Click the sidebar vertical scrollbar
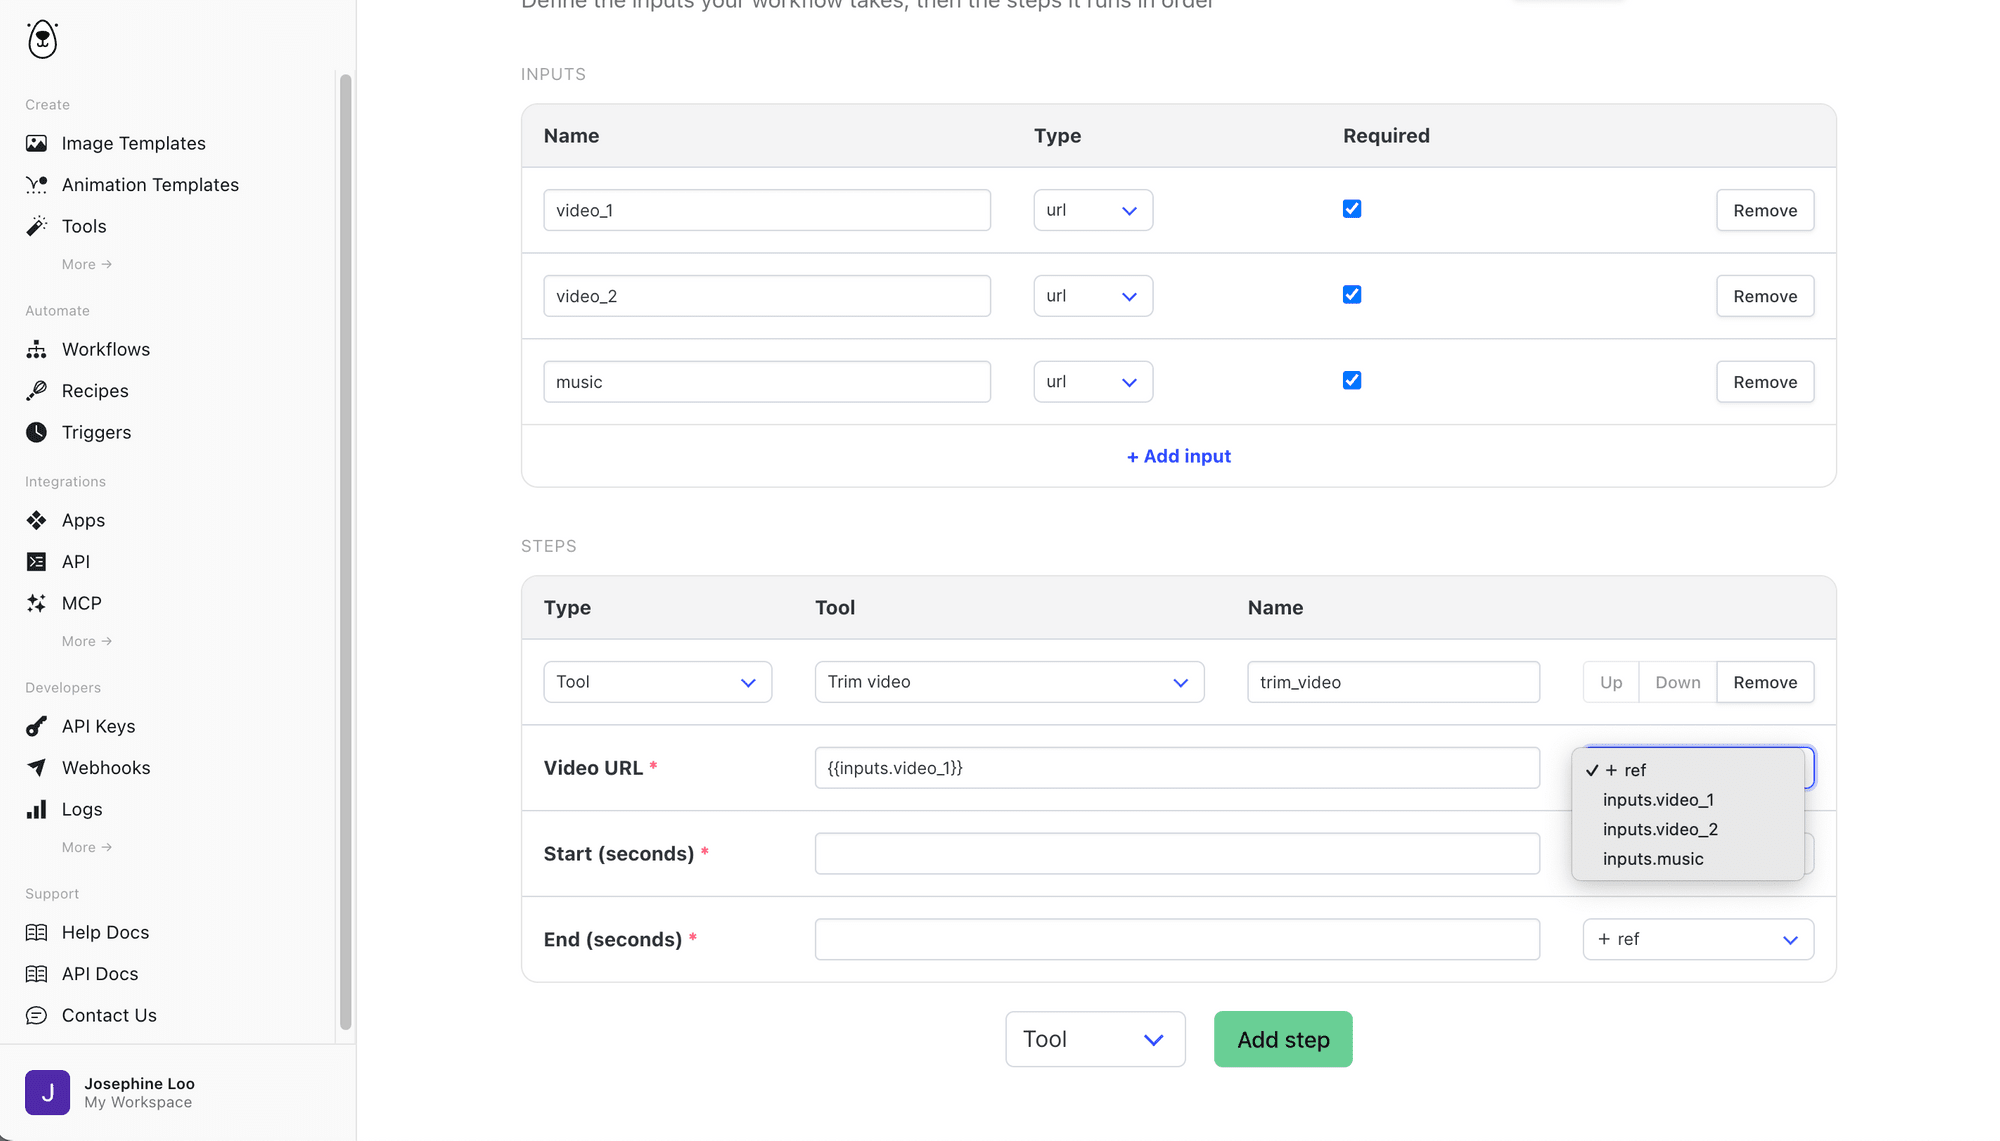The image size is (2000, 1141). [346, 551]
